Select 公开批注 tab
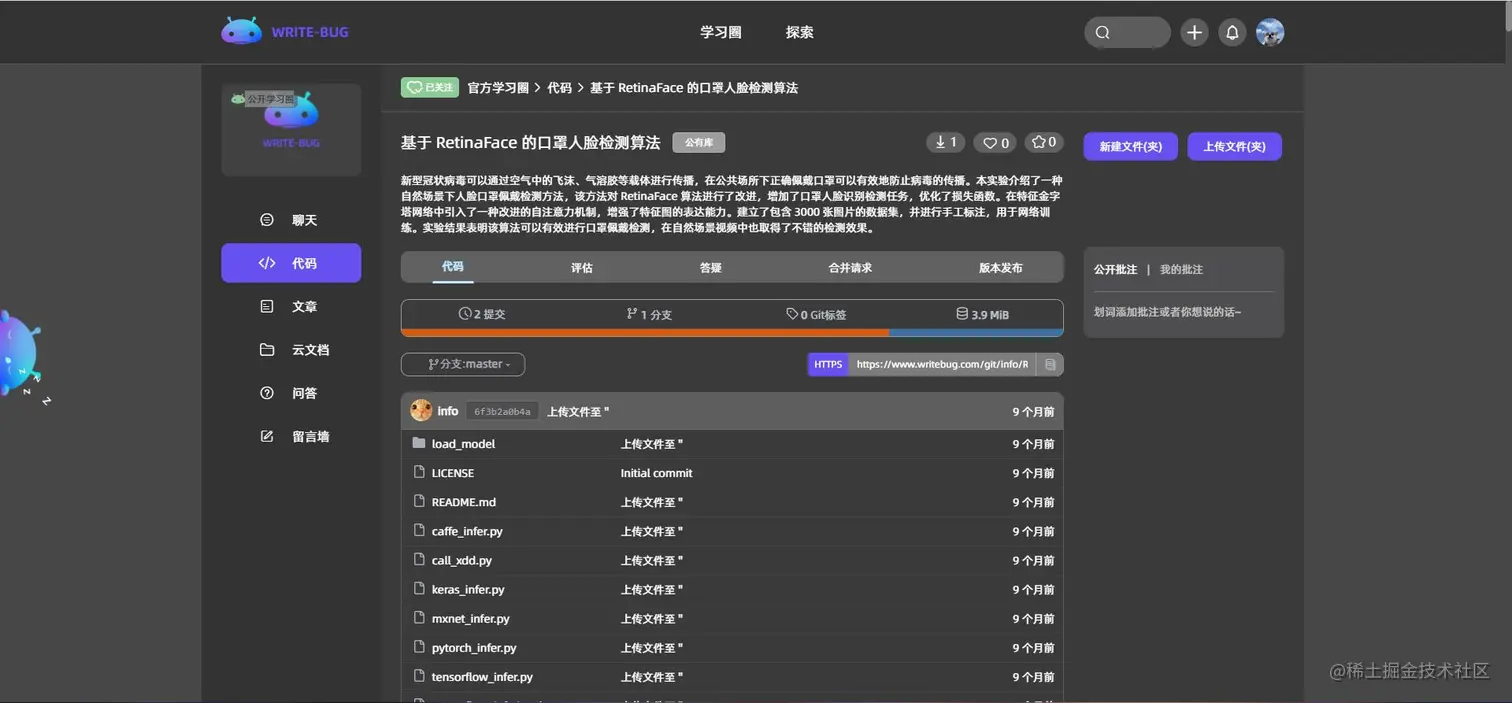This screenshot has height=703, width=1512. click(1115, 270)
